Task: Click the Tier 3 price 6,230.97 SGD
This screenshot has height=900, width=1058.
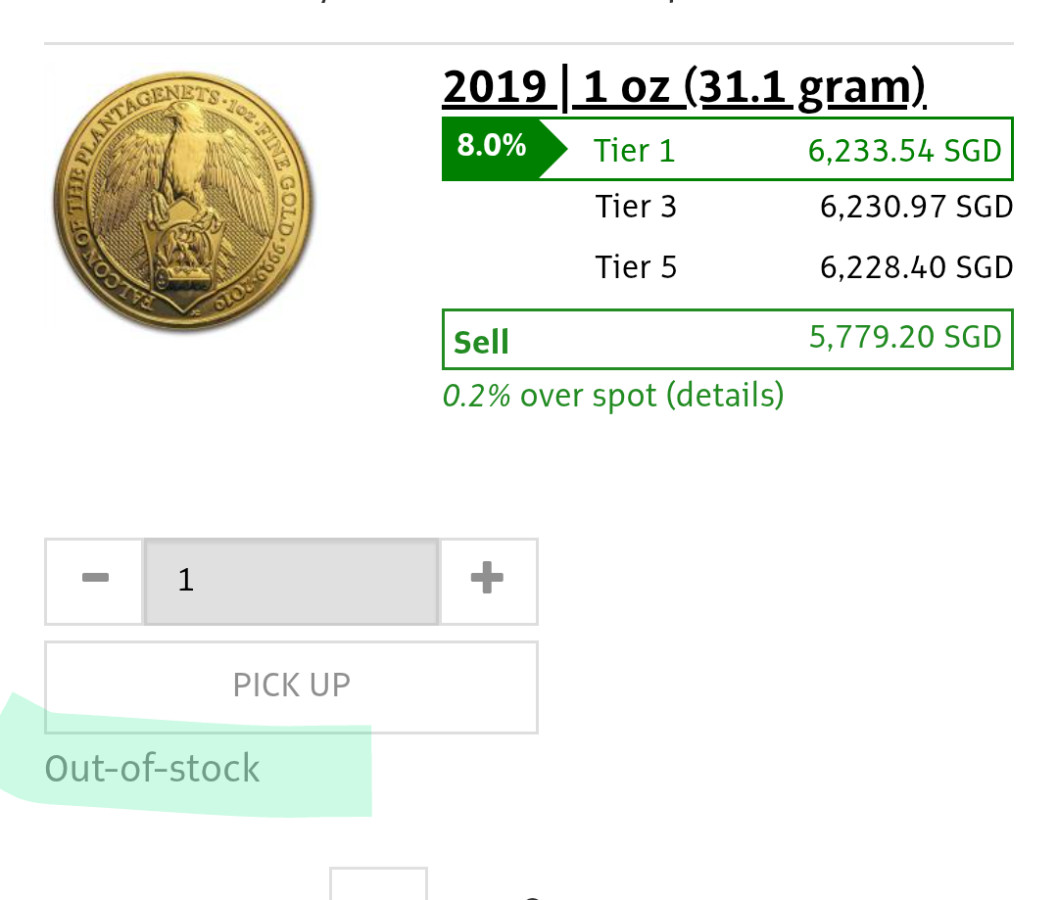Action: 916,207
